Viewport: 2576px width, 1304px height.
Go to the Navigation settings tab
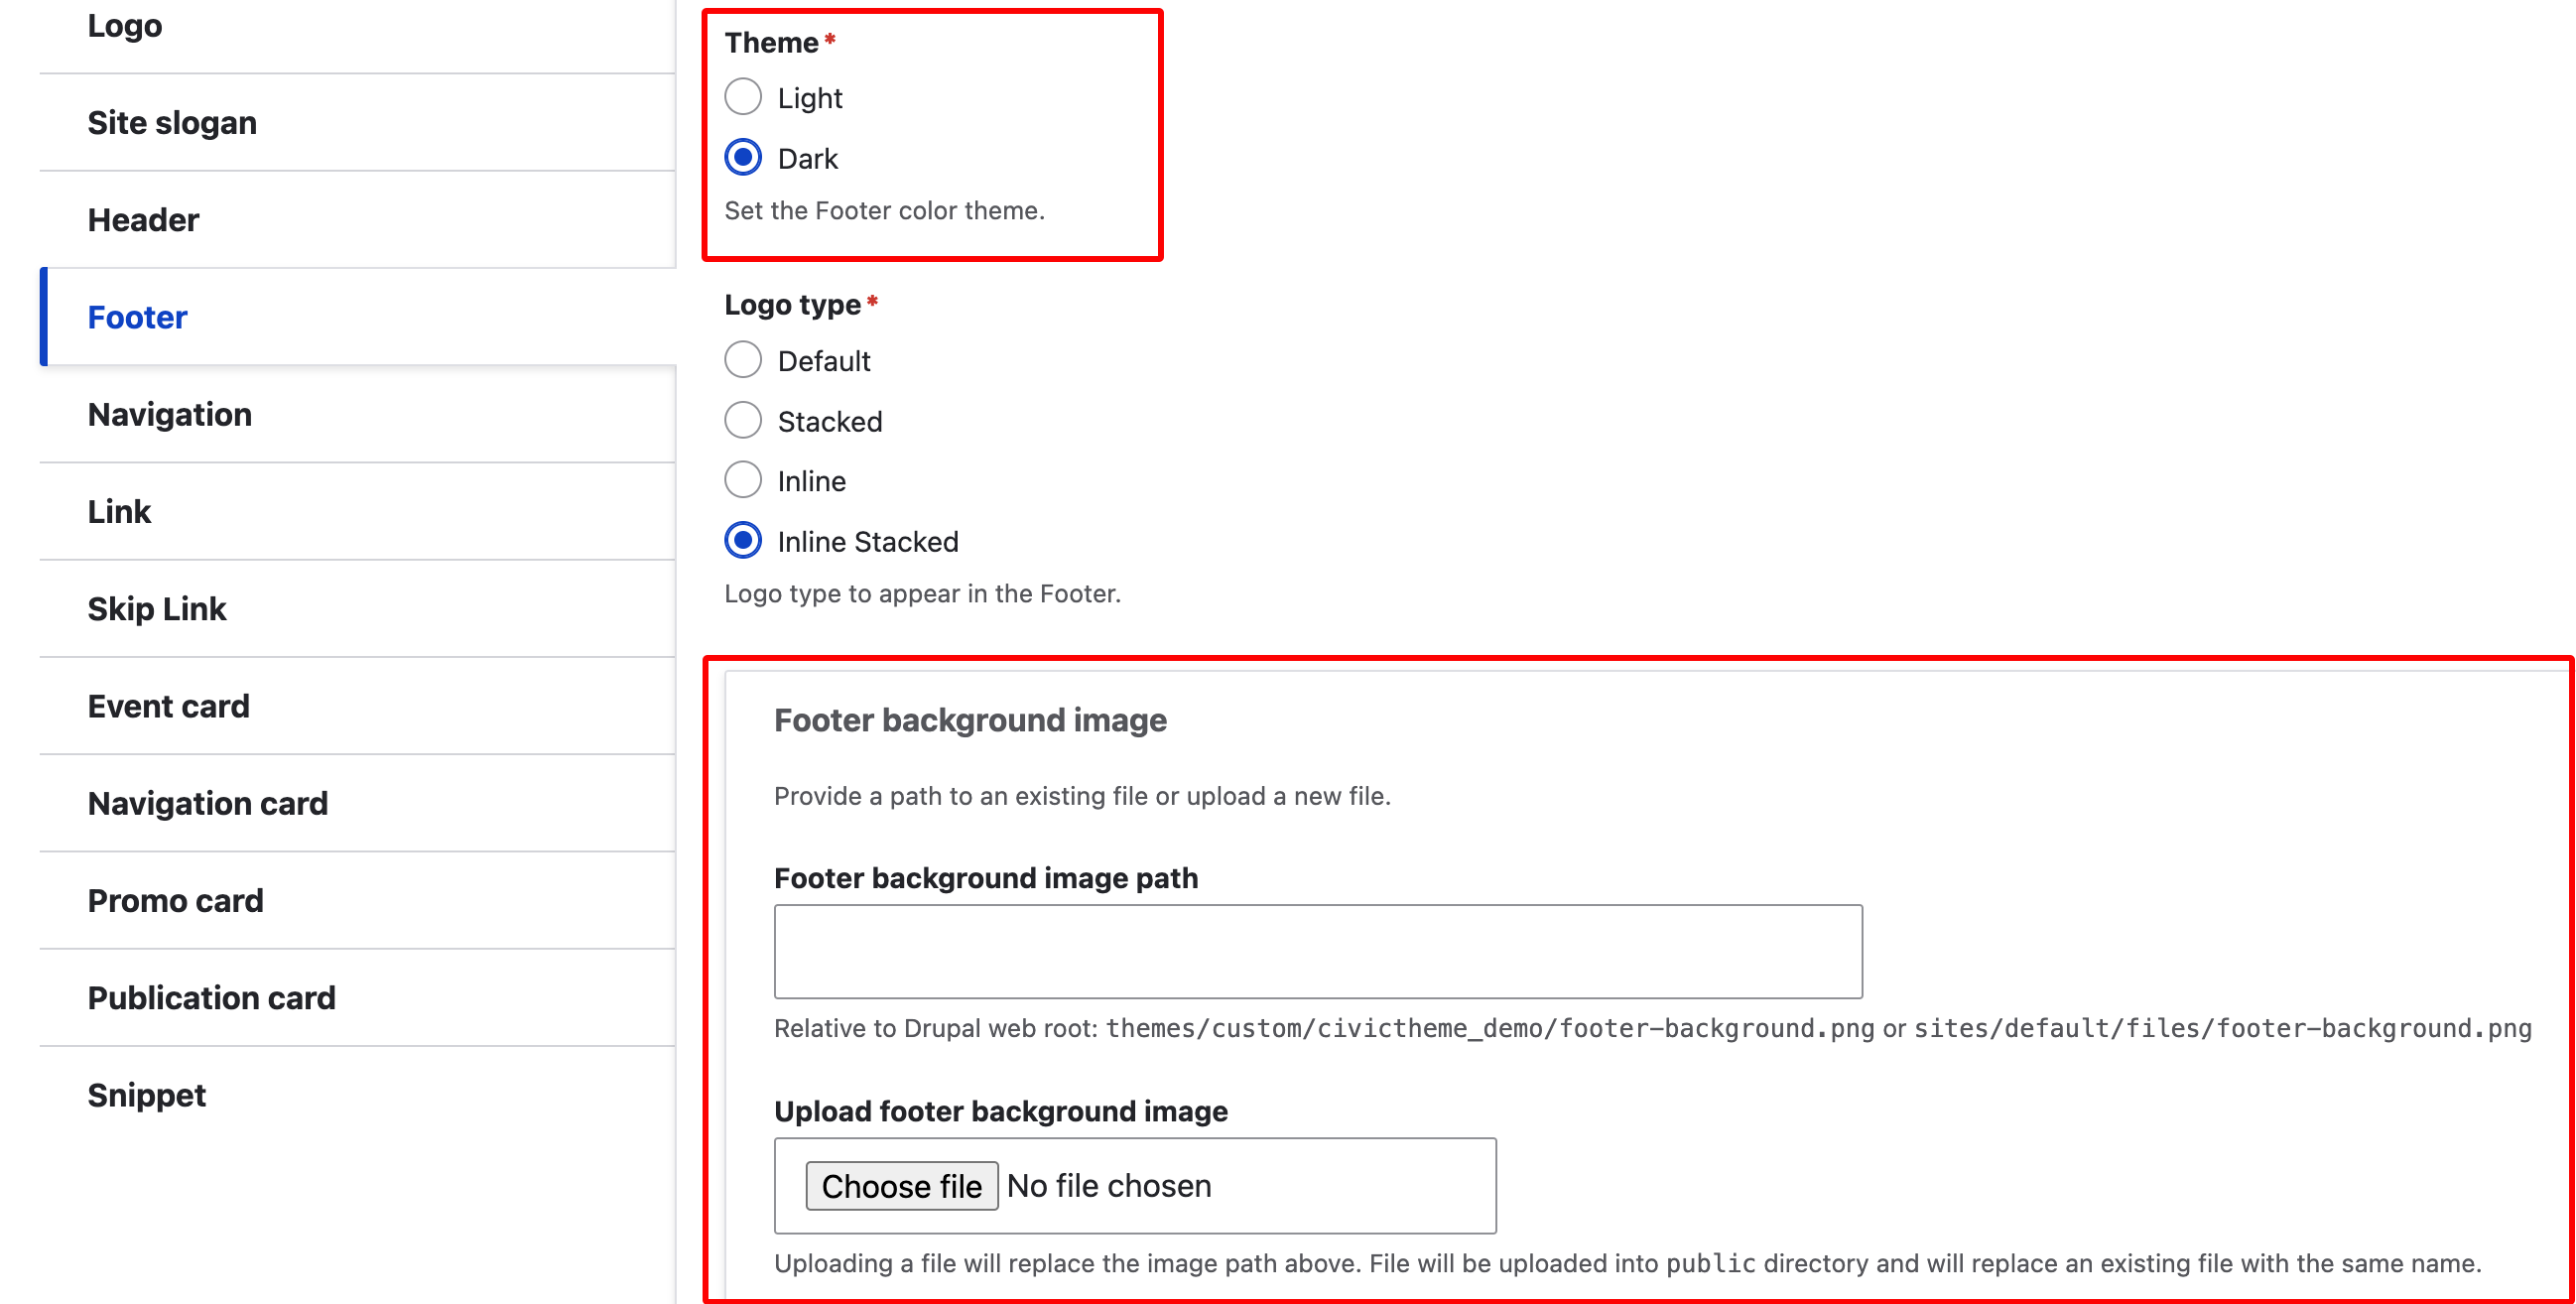pos(169,414)
